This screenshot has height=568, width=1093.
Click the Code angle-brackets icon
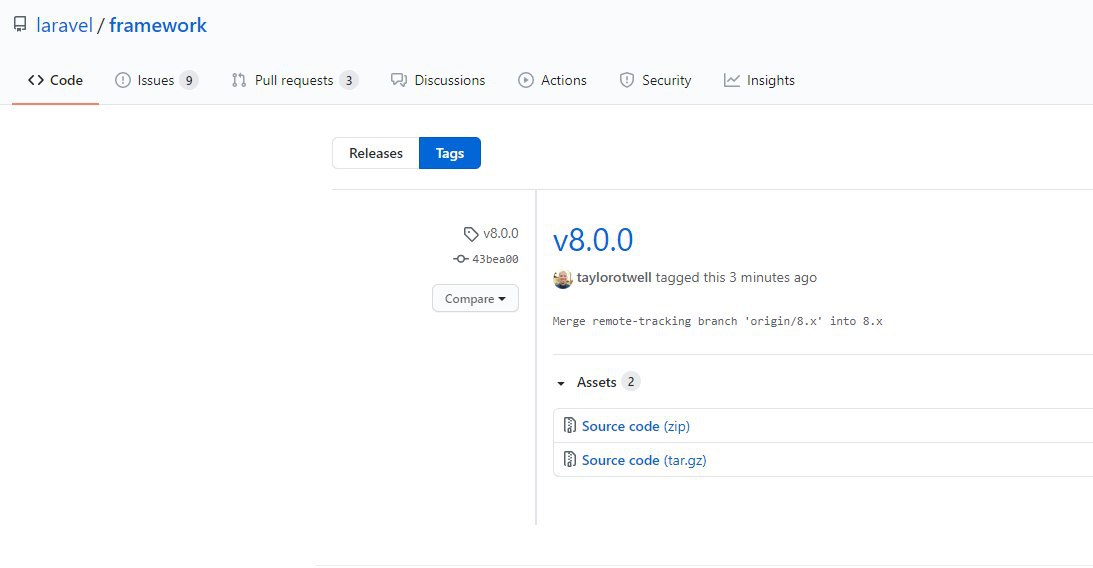pyautogui.click(x=36, y=80)
